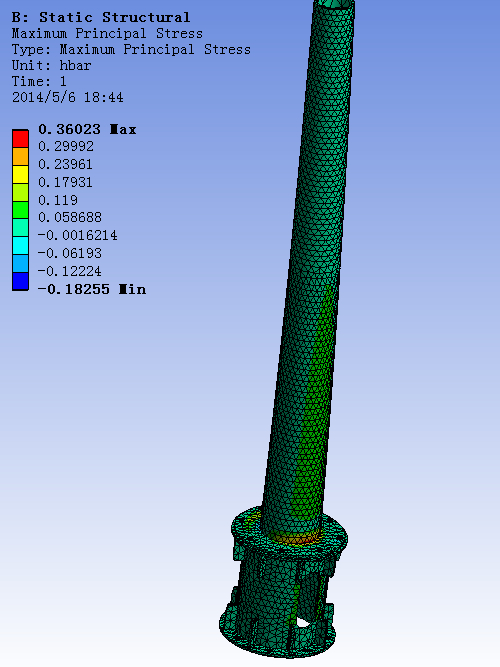Click the 'Time: 1' legend line
This screenshot has width=500, height=667.
pos(39,81)
